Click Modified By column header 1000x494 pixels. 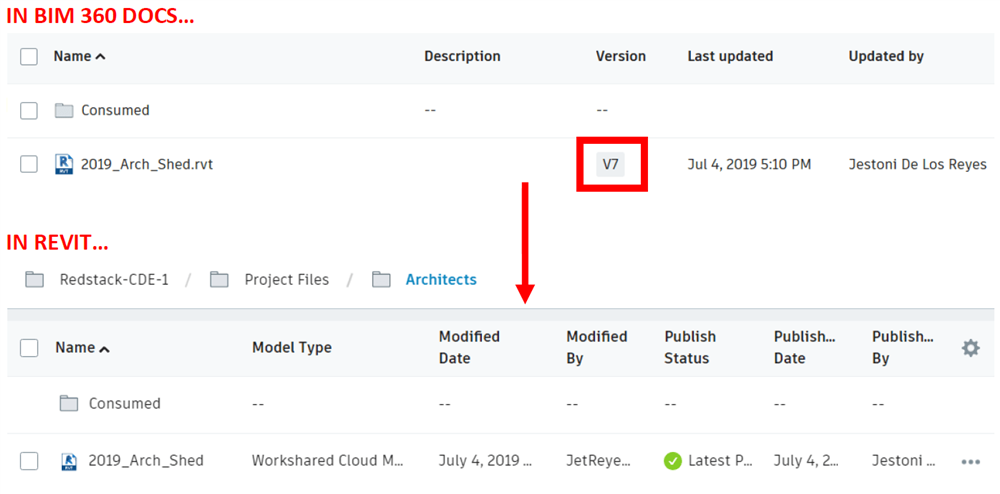coord(597,347)
